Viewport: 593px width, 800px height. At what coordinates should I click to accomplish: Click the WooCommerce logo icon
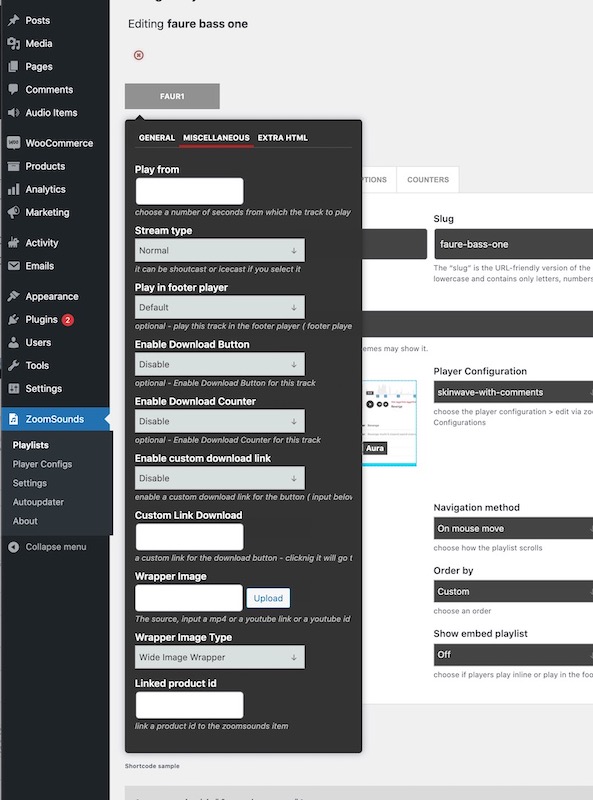point(14,143)
